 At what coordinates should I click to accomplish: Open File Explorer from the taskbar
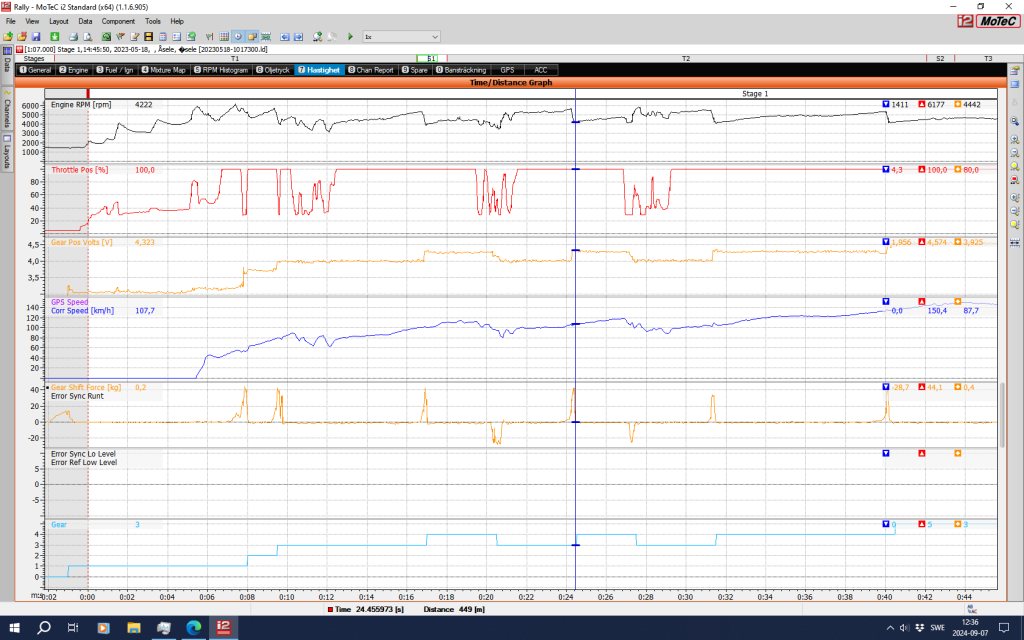(133, 628)
